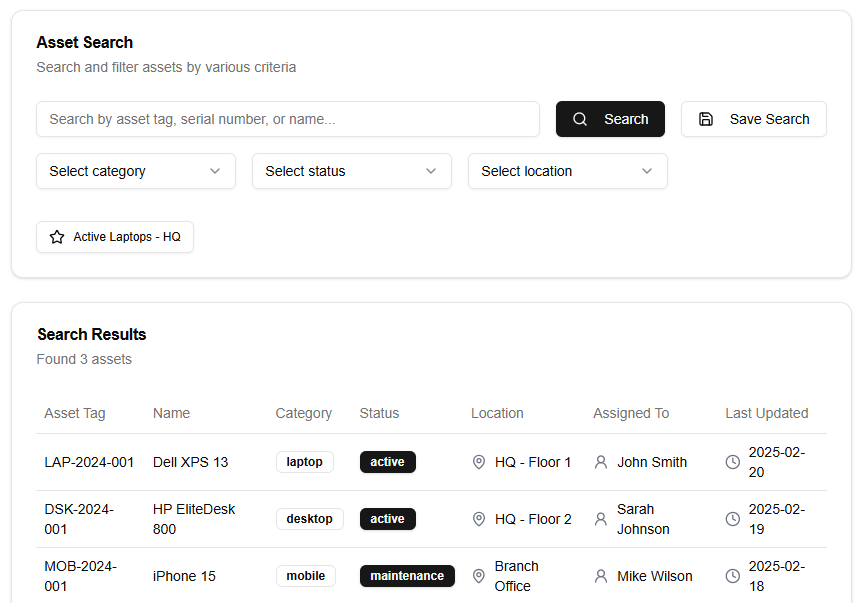Click the 2025-02-20 date text

click(x=777, y=462)
